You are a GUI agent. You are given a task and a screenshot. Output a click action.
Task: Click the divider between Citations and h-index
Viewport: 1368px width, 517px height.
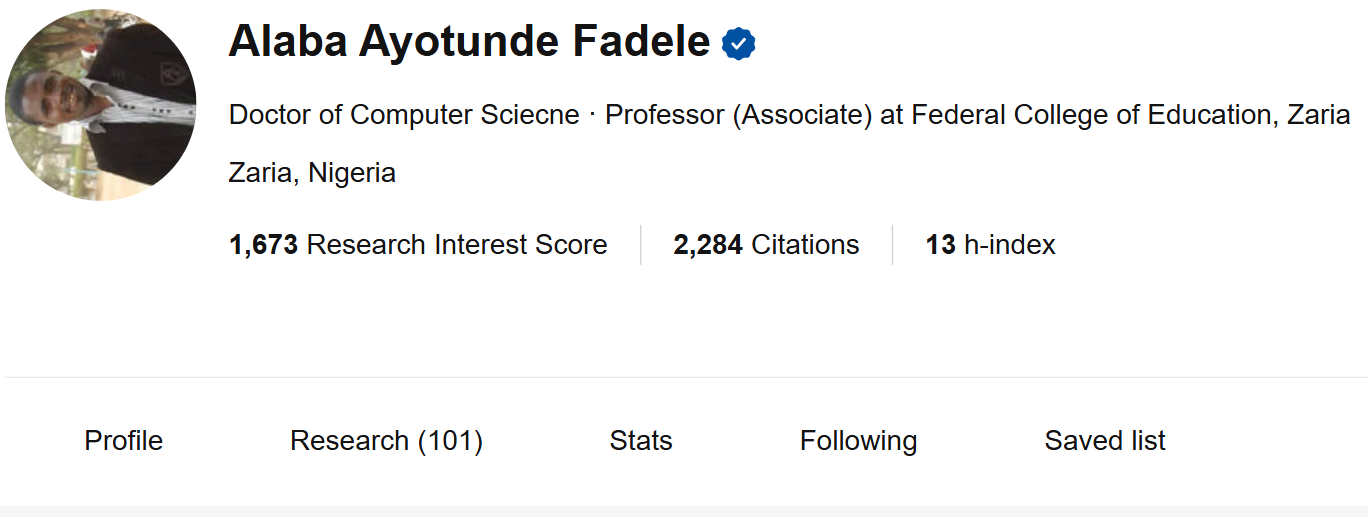point(892,245)
